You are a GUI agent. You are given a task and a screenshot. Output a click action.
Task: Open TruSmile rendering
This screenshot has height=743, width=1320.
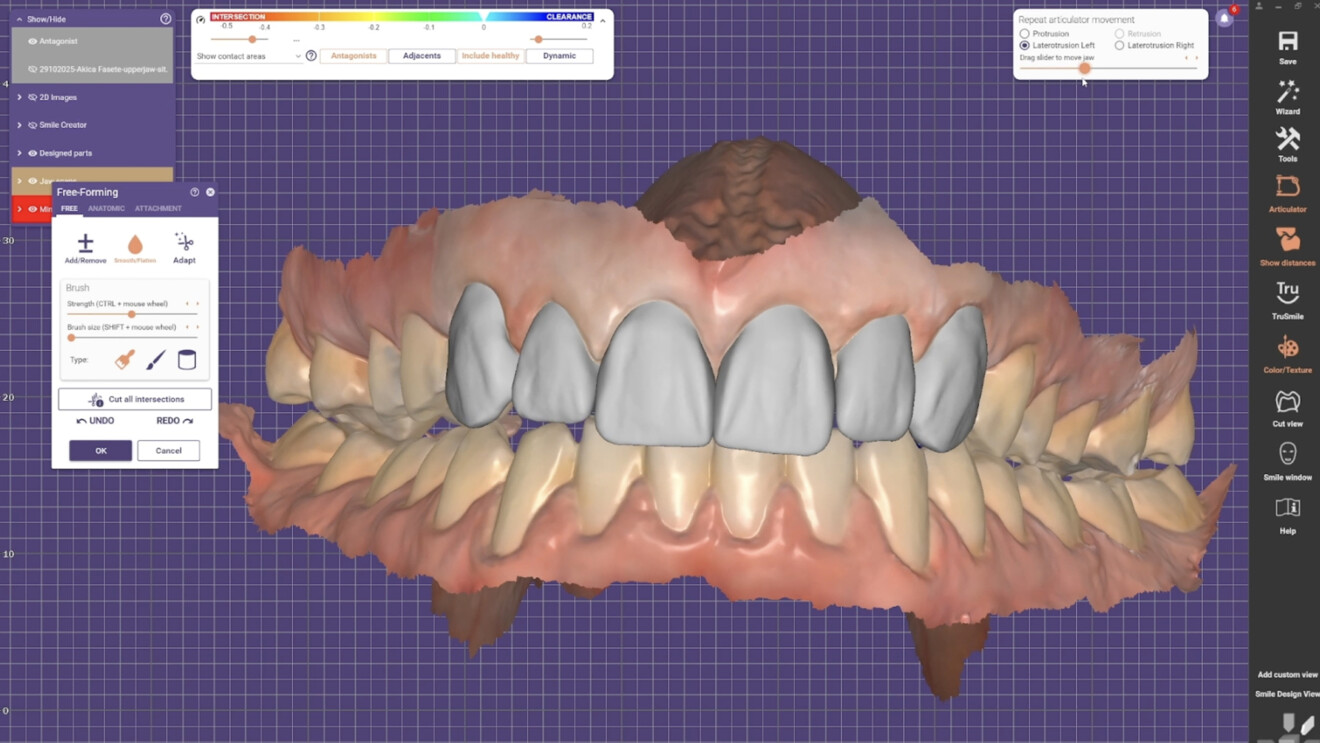coord(1288,292)
